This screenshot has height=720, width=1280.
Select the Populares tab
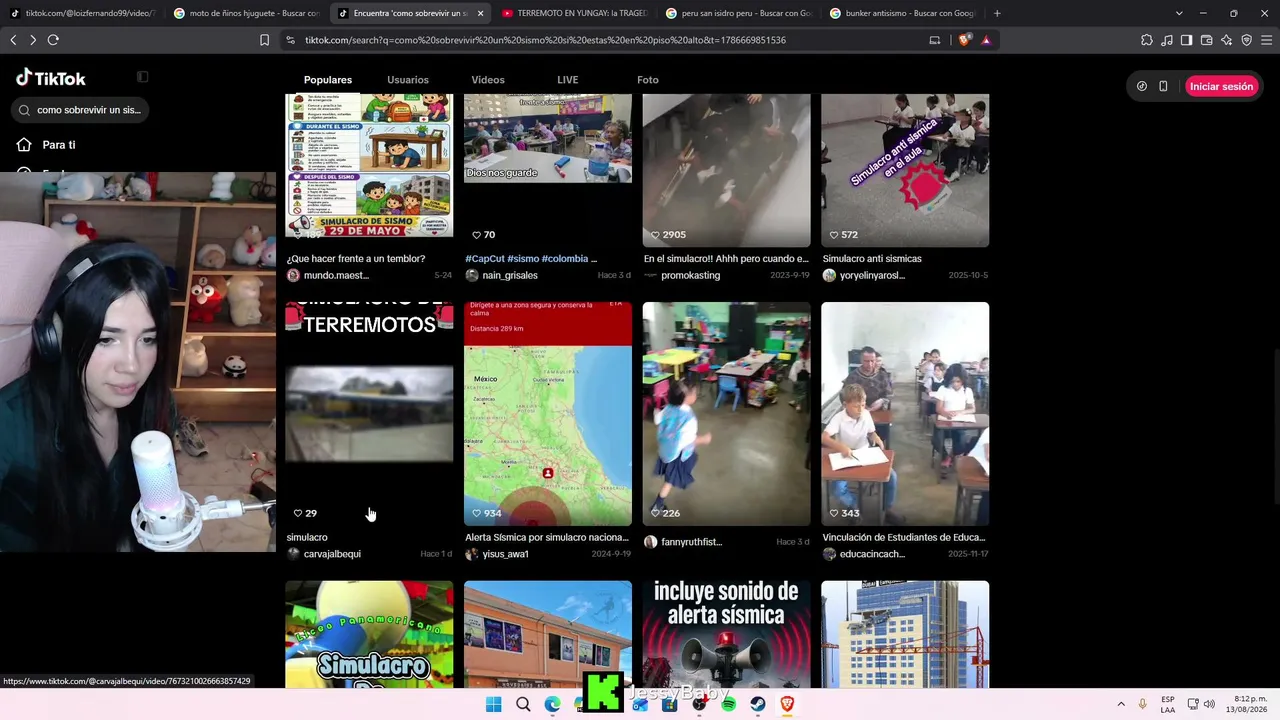tap(328, 80)
